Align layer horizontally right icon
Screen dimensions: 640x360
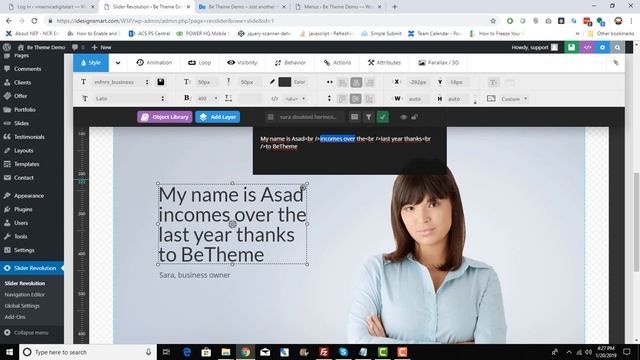369,82
